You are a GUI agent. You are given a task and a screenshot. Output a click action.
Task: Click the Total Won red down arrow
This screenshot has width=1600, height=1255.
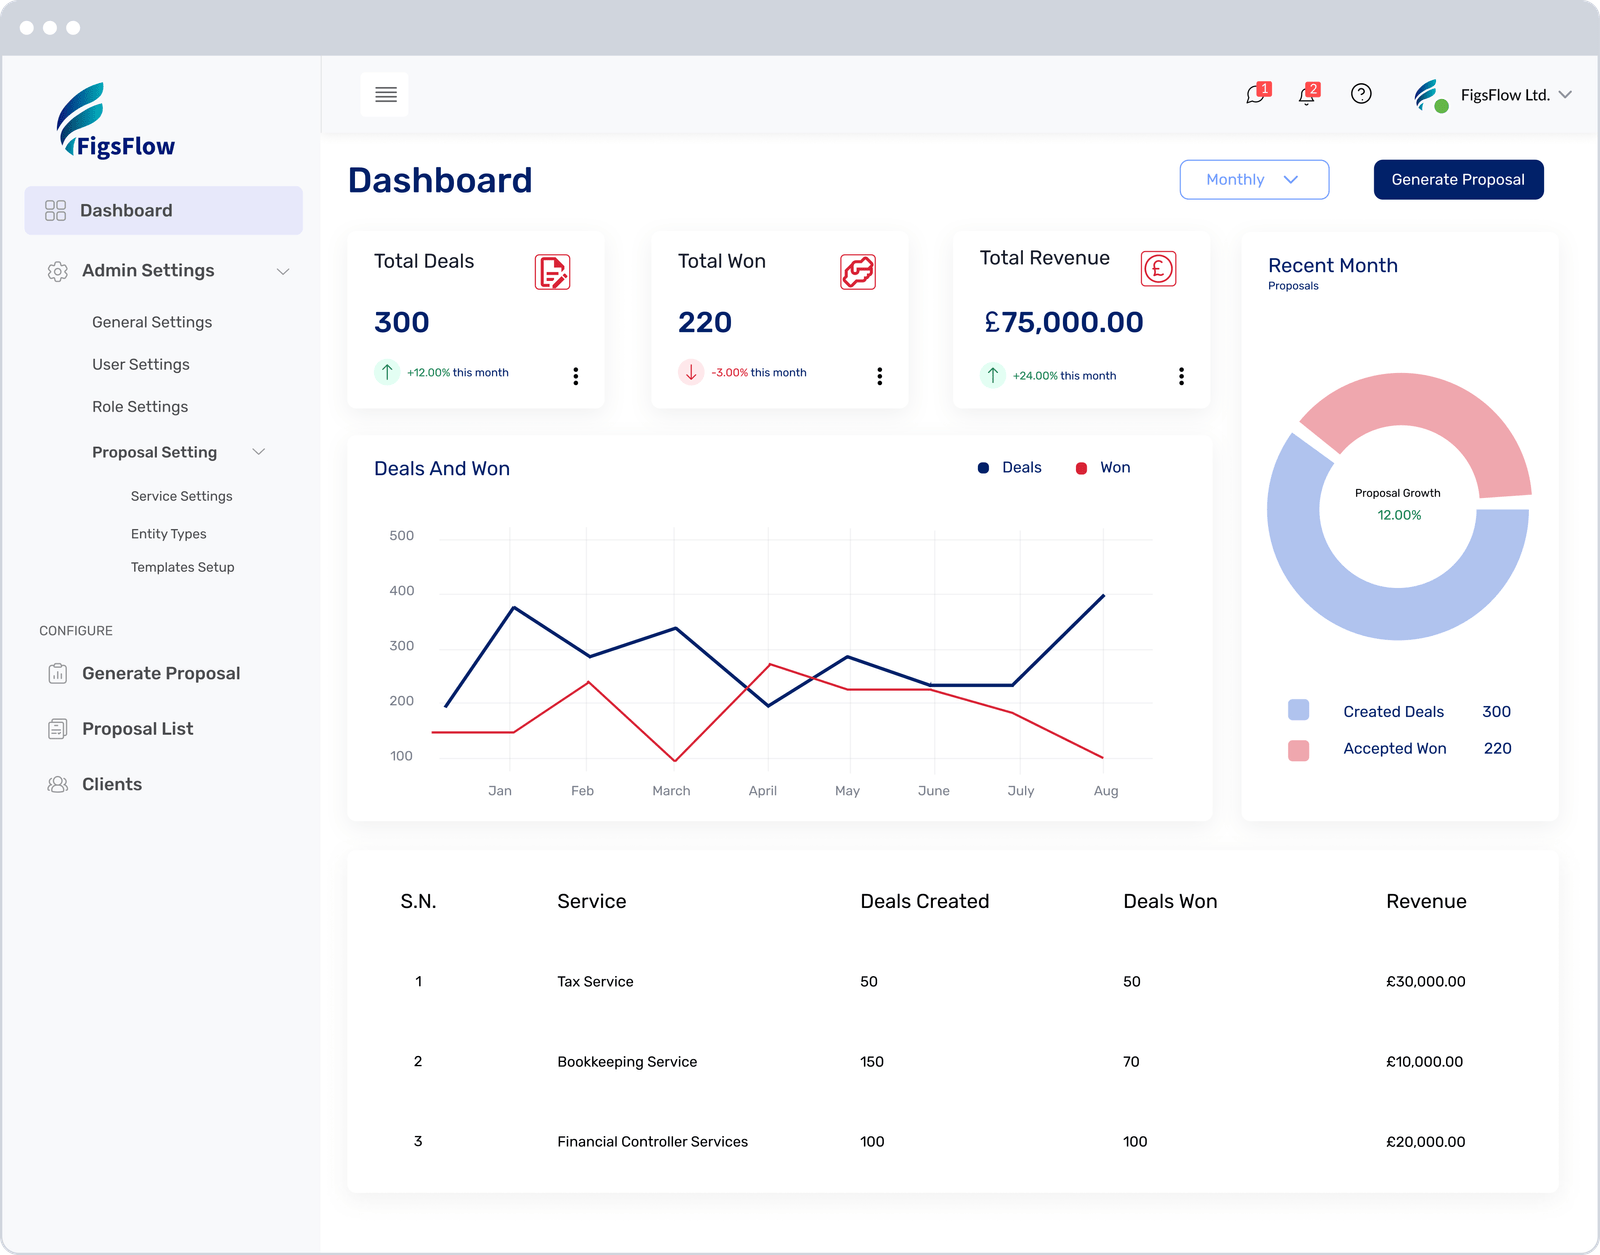[x=691, y=372]
